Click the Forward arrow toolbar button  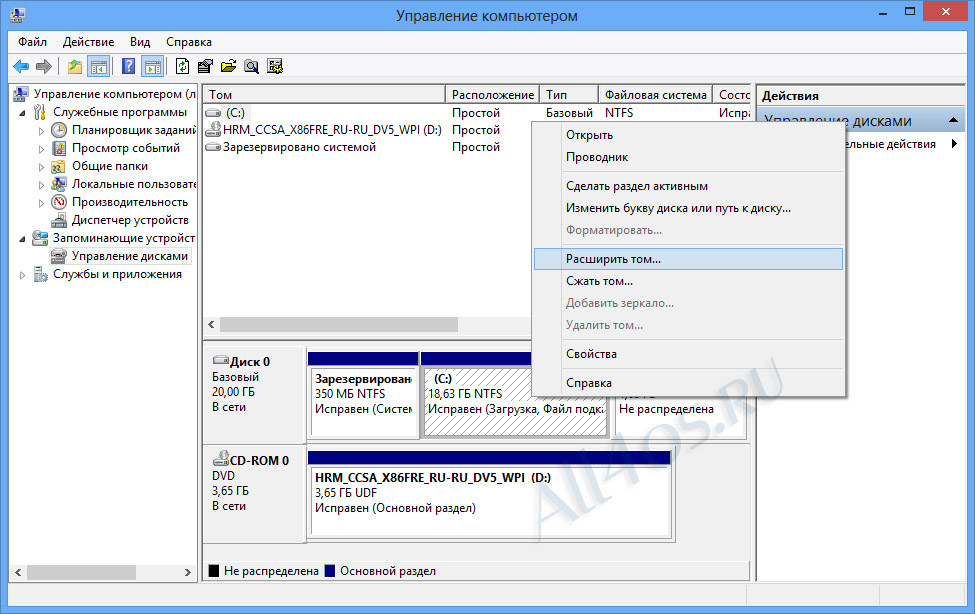coord(44,66)
